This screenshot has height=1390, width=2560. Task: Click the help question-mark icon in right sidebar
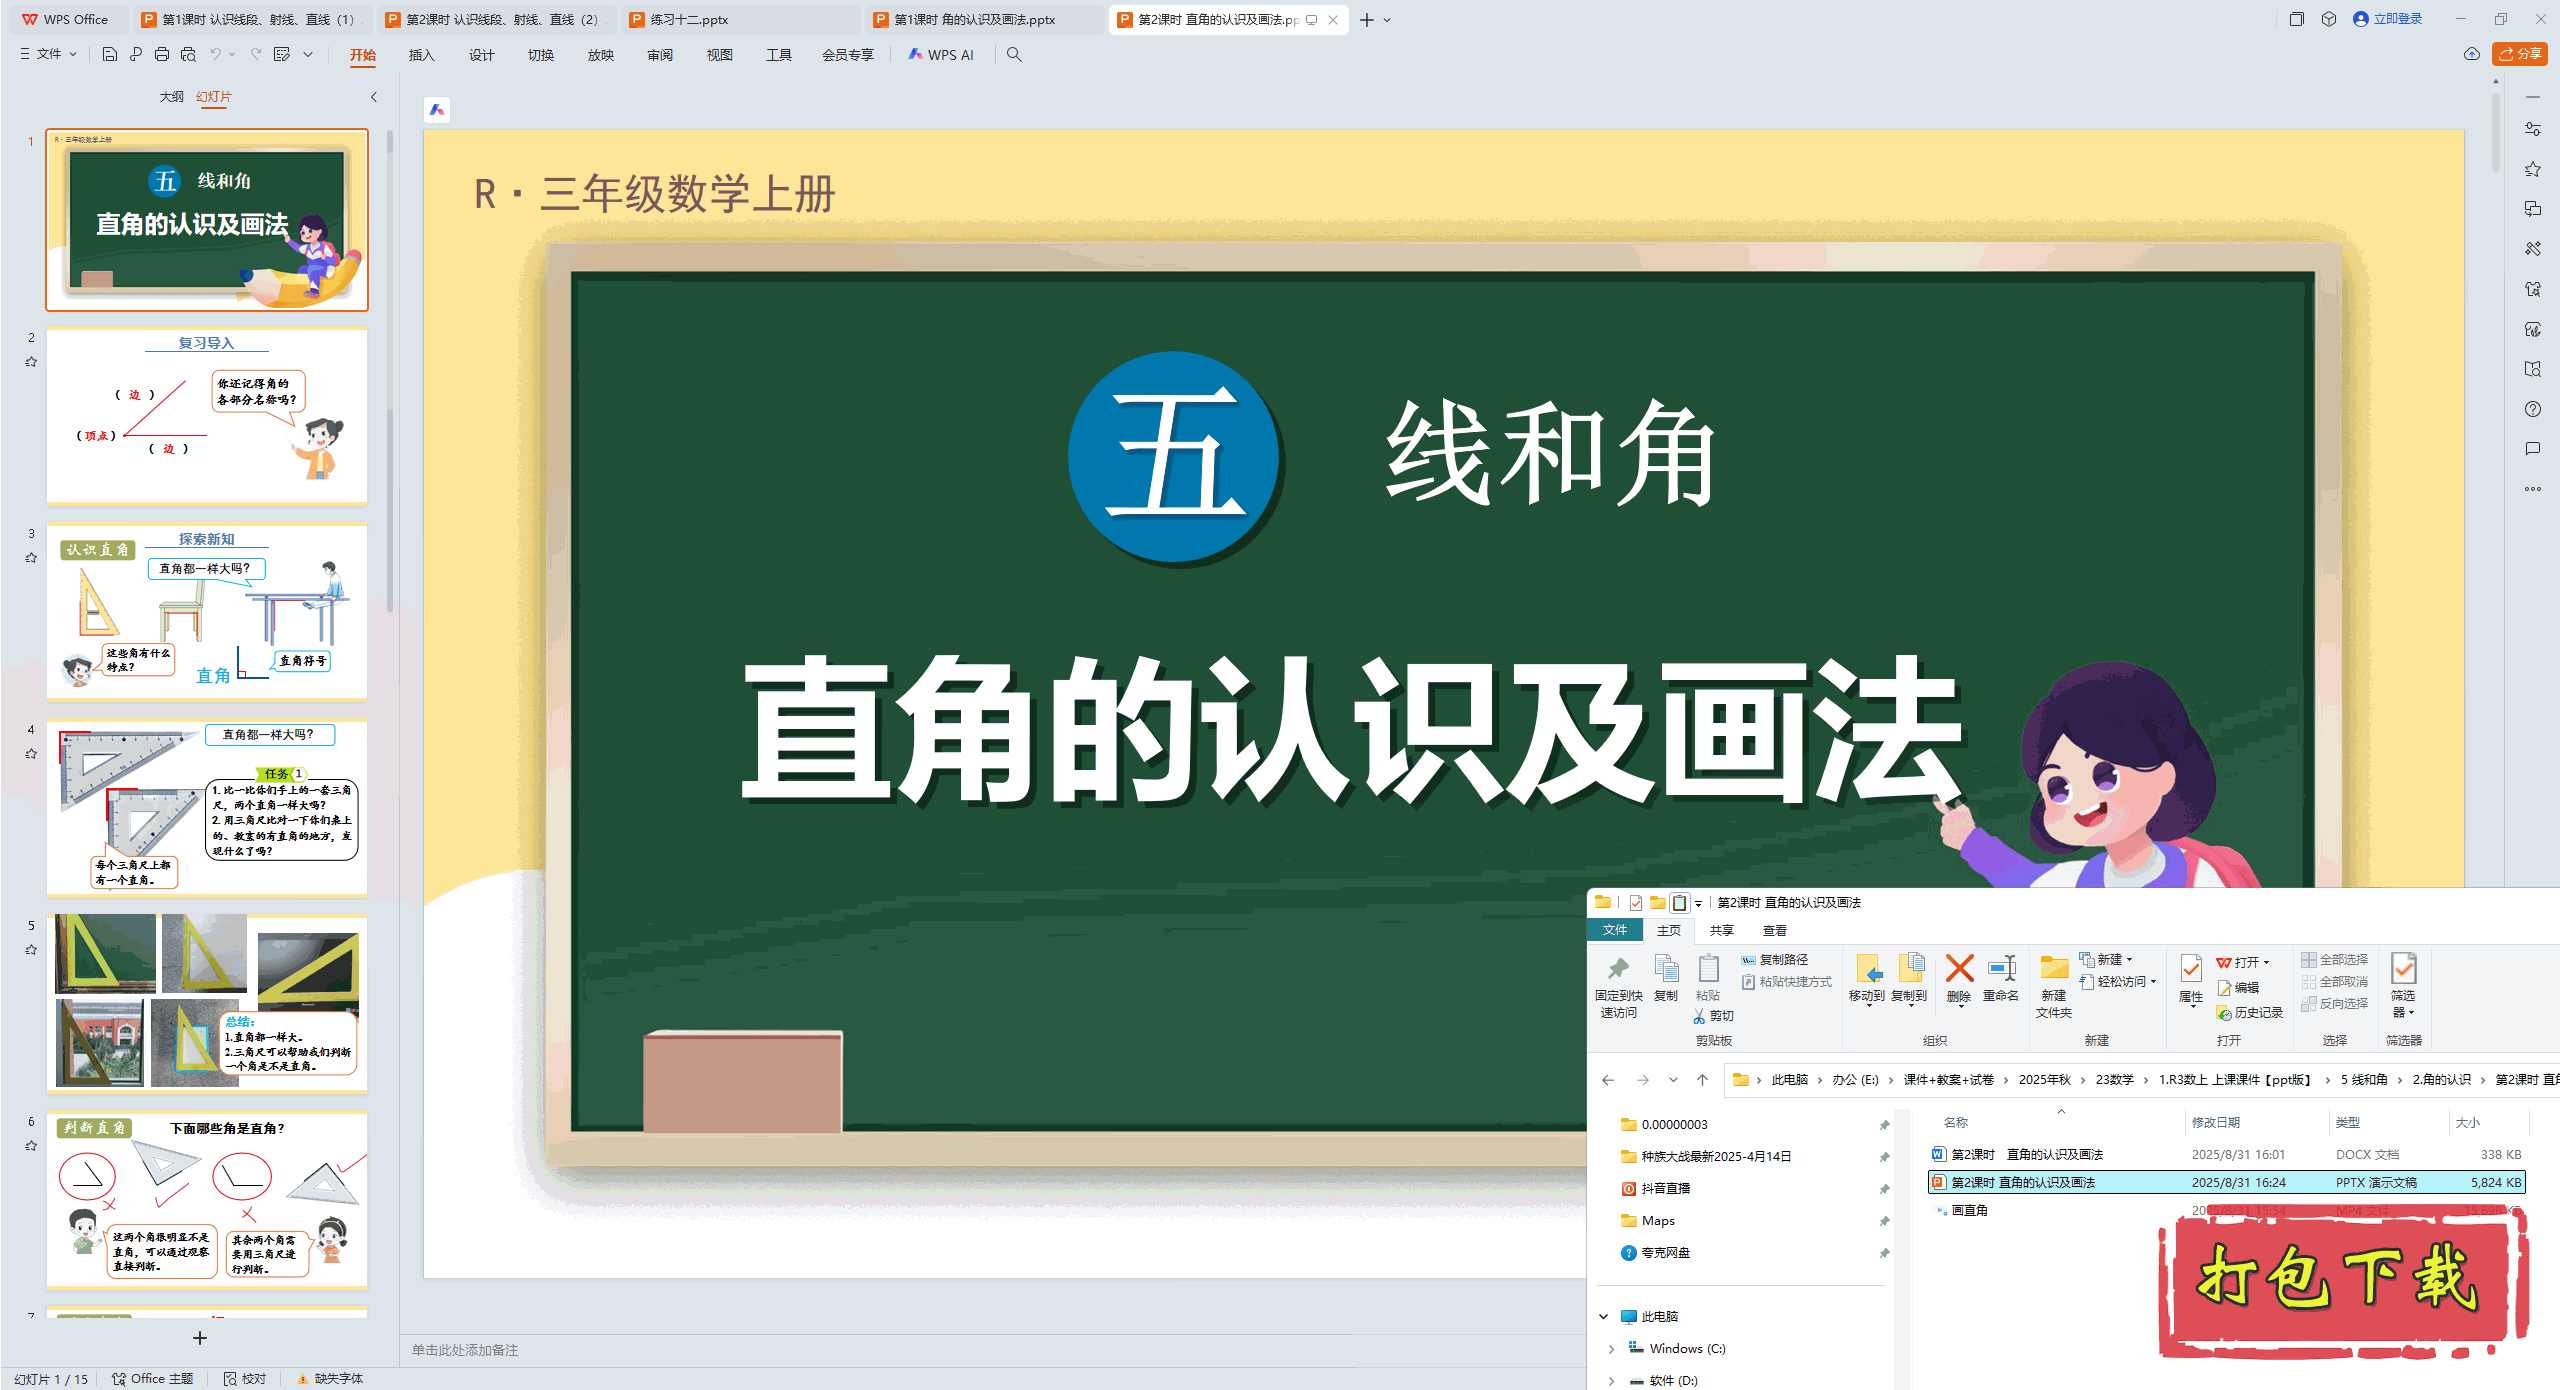pos(2533,409)
